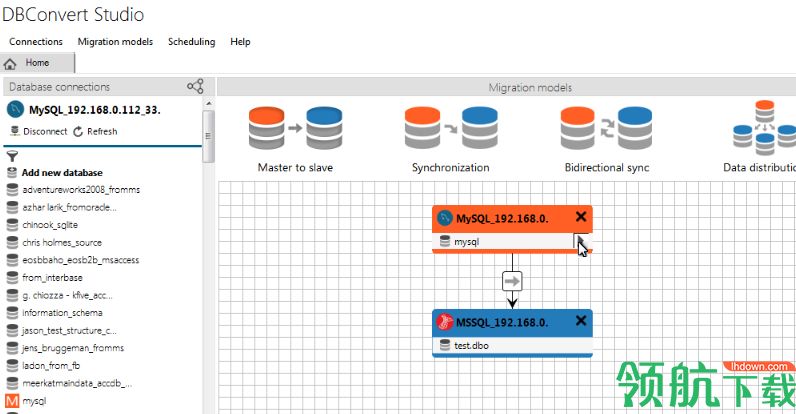Image resolution: width=796 pixels, height=414 pixels.
Task: Open the Migration models menu
Action: (115, 42)
